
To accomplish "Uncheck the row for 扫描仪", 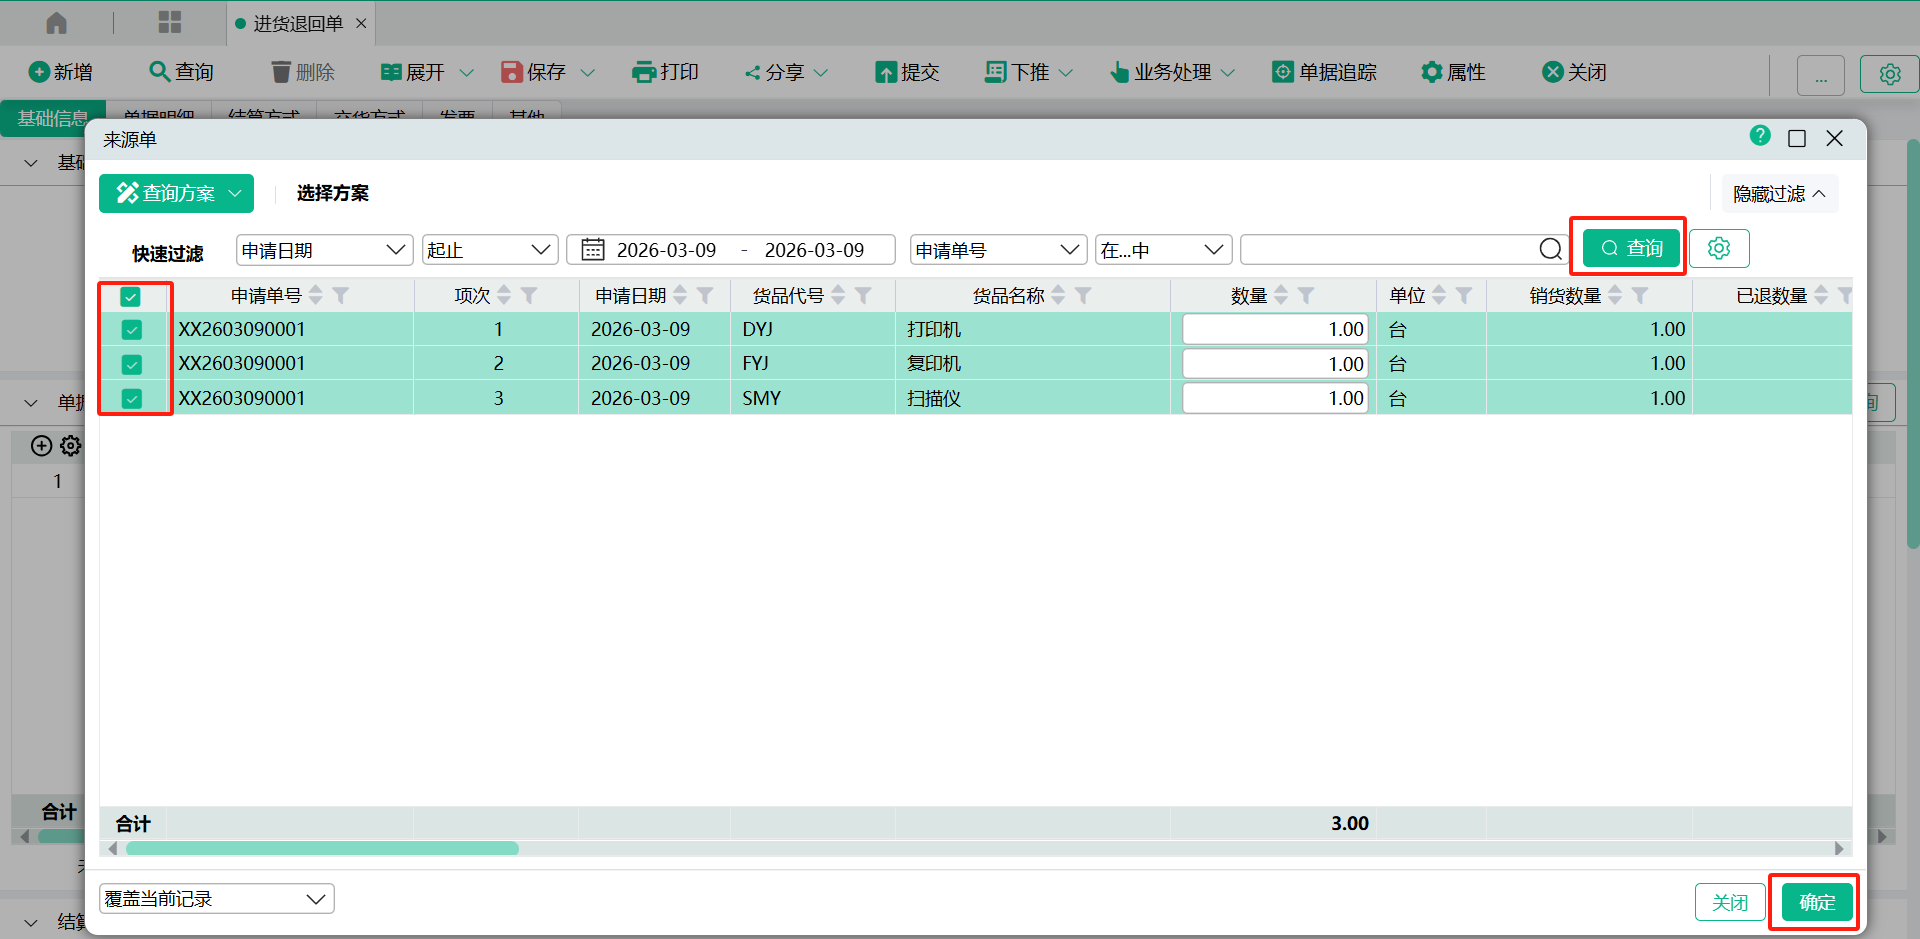I will 132,399.
